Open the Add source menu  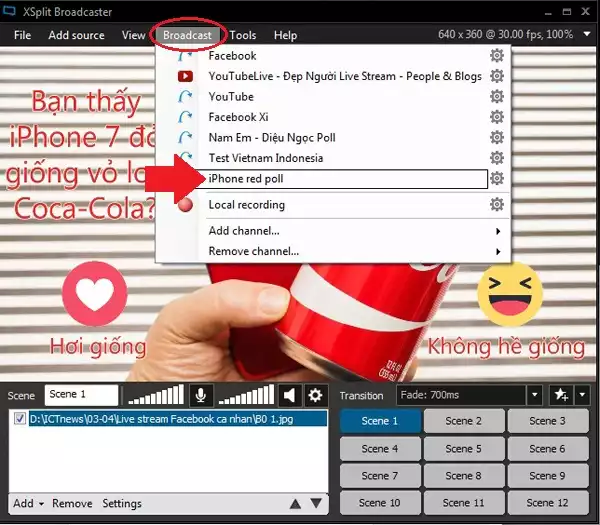(x=76, y=35)
